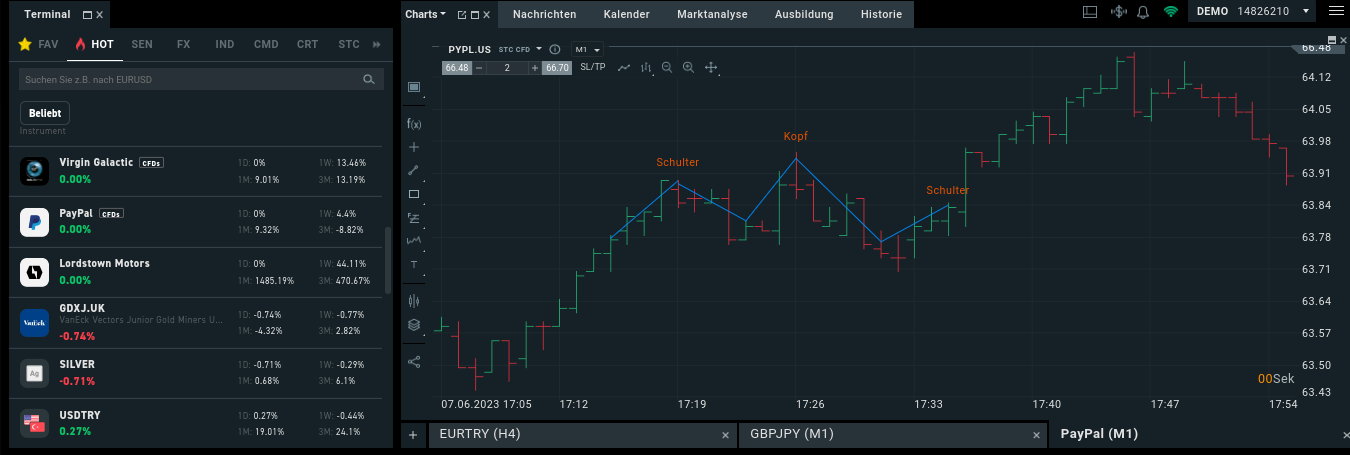This screenshot has height=455, width=1350.
Task: Open the FAV favorites tab
Action: point(38,44)
